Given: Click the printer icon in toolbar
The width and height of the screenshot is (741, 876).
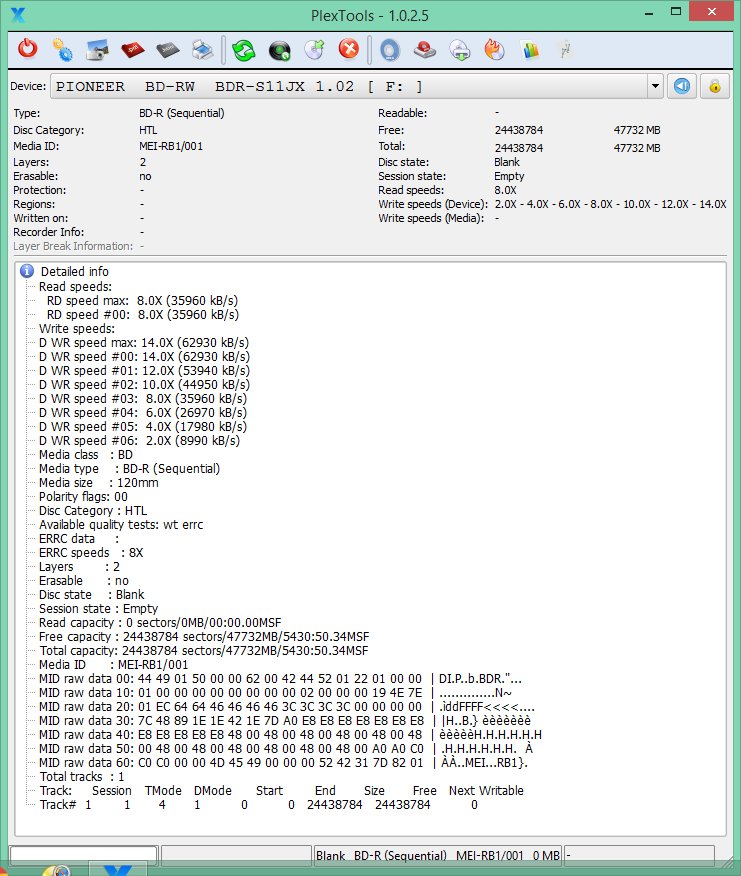Looking at the screenshot, I should click(x=201, y=49).
